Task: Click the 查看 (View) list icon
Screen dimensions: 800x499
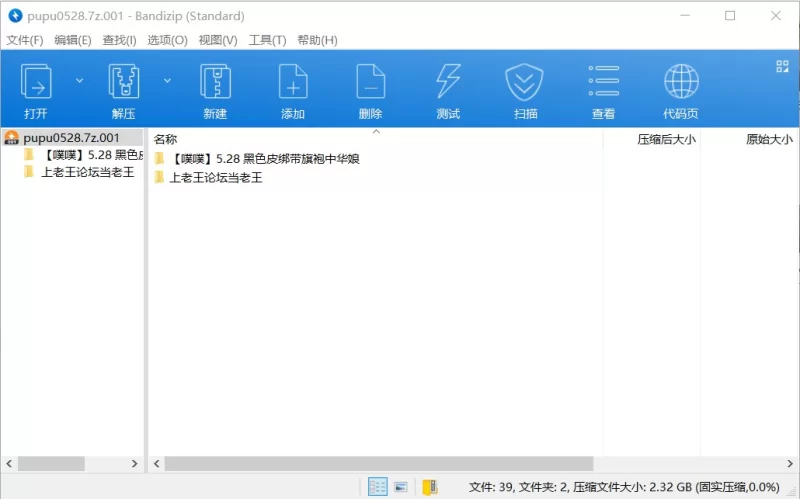Action: pyautogui.click(x=604, y=81)
